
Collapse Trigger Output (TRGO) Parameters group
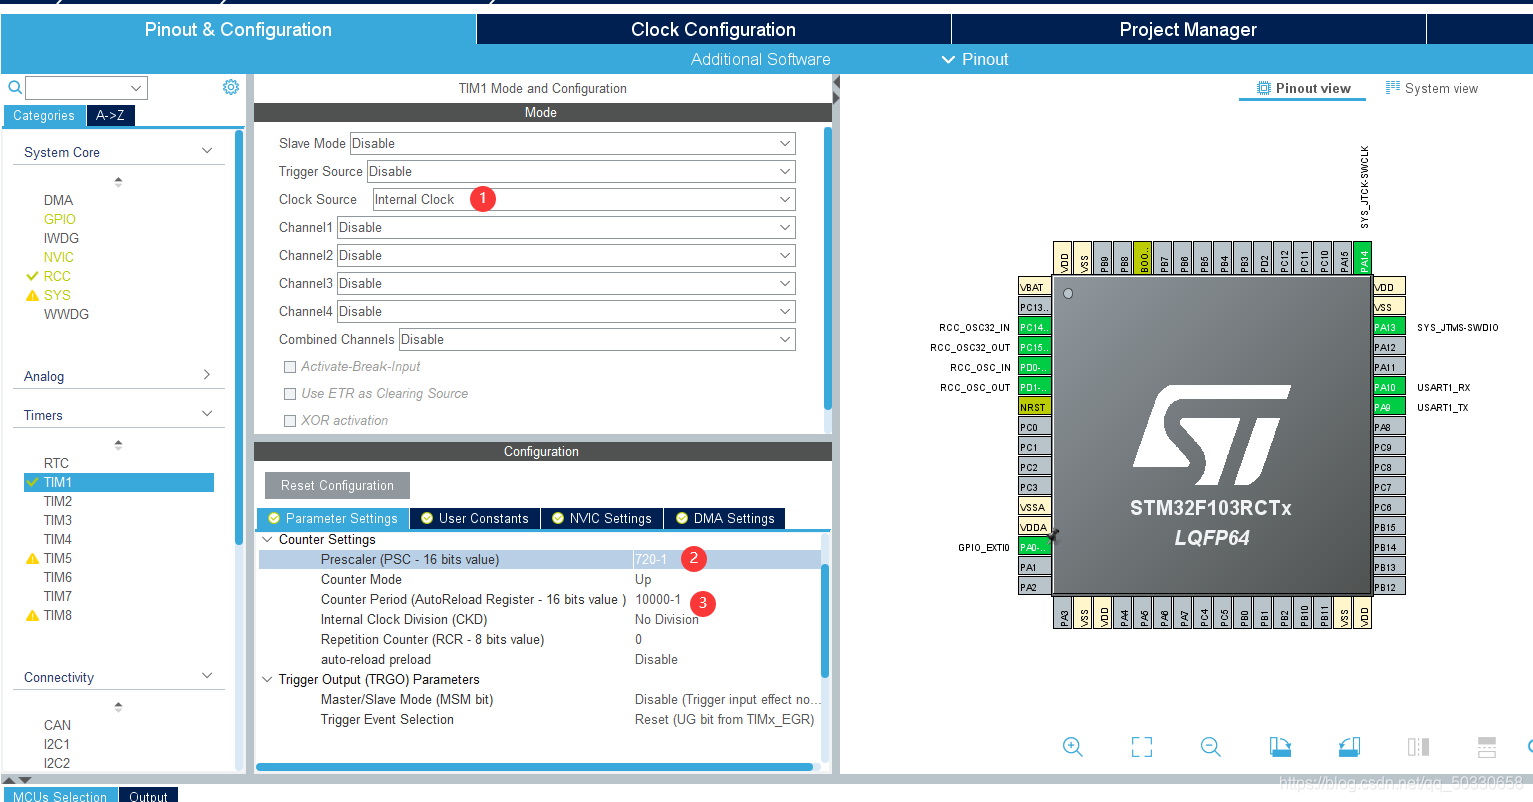pyautogui.click(x=267, y=679)
